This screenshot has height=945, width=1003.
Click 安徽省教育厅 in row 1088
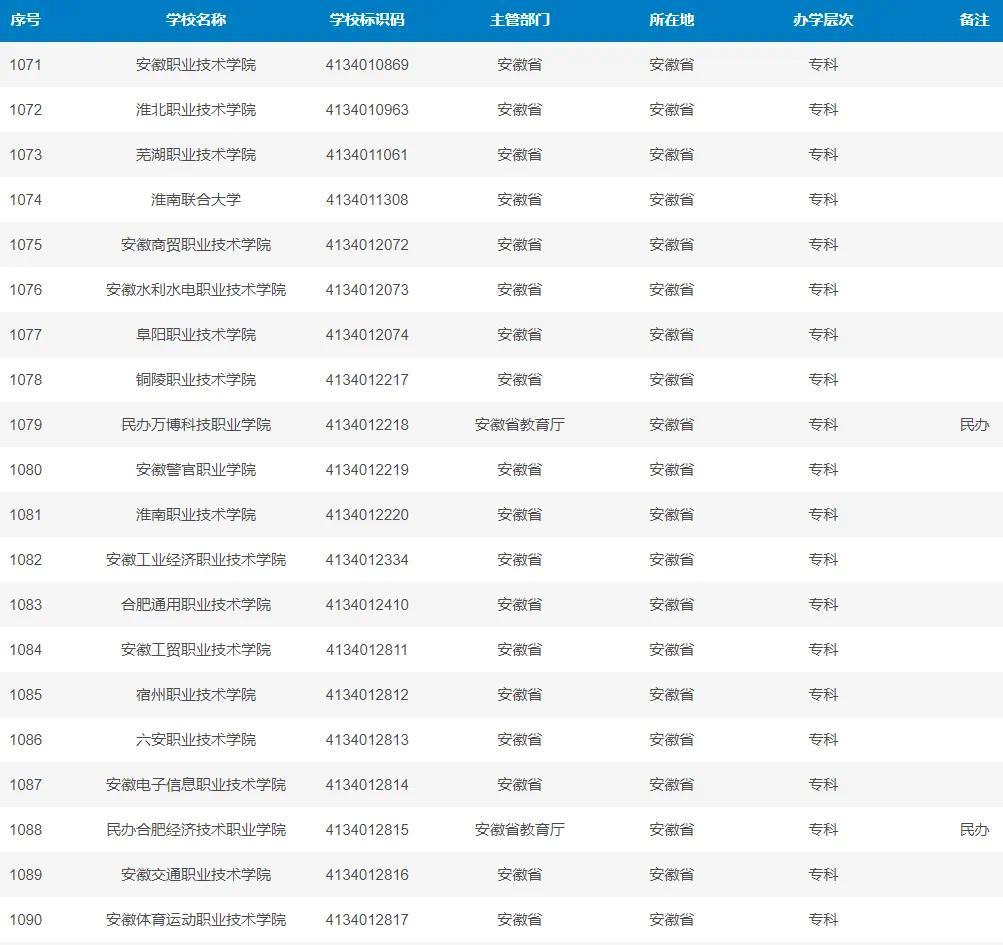pos(519,830)
